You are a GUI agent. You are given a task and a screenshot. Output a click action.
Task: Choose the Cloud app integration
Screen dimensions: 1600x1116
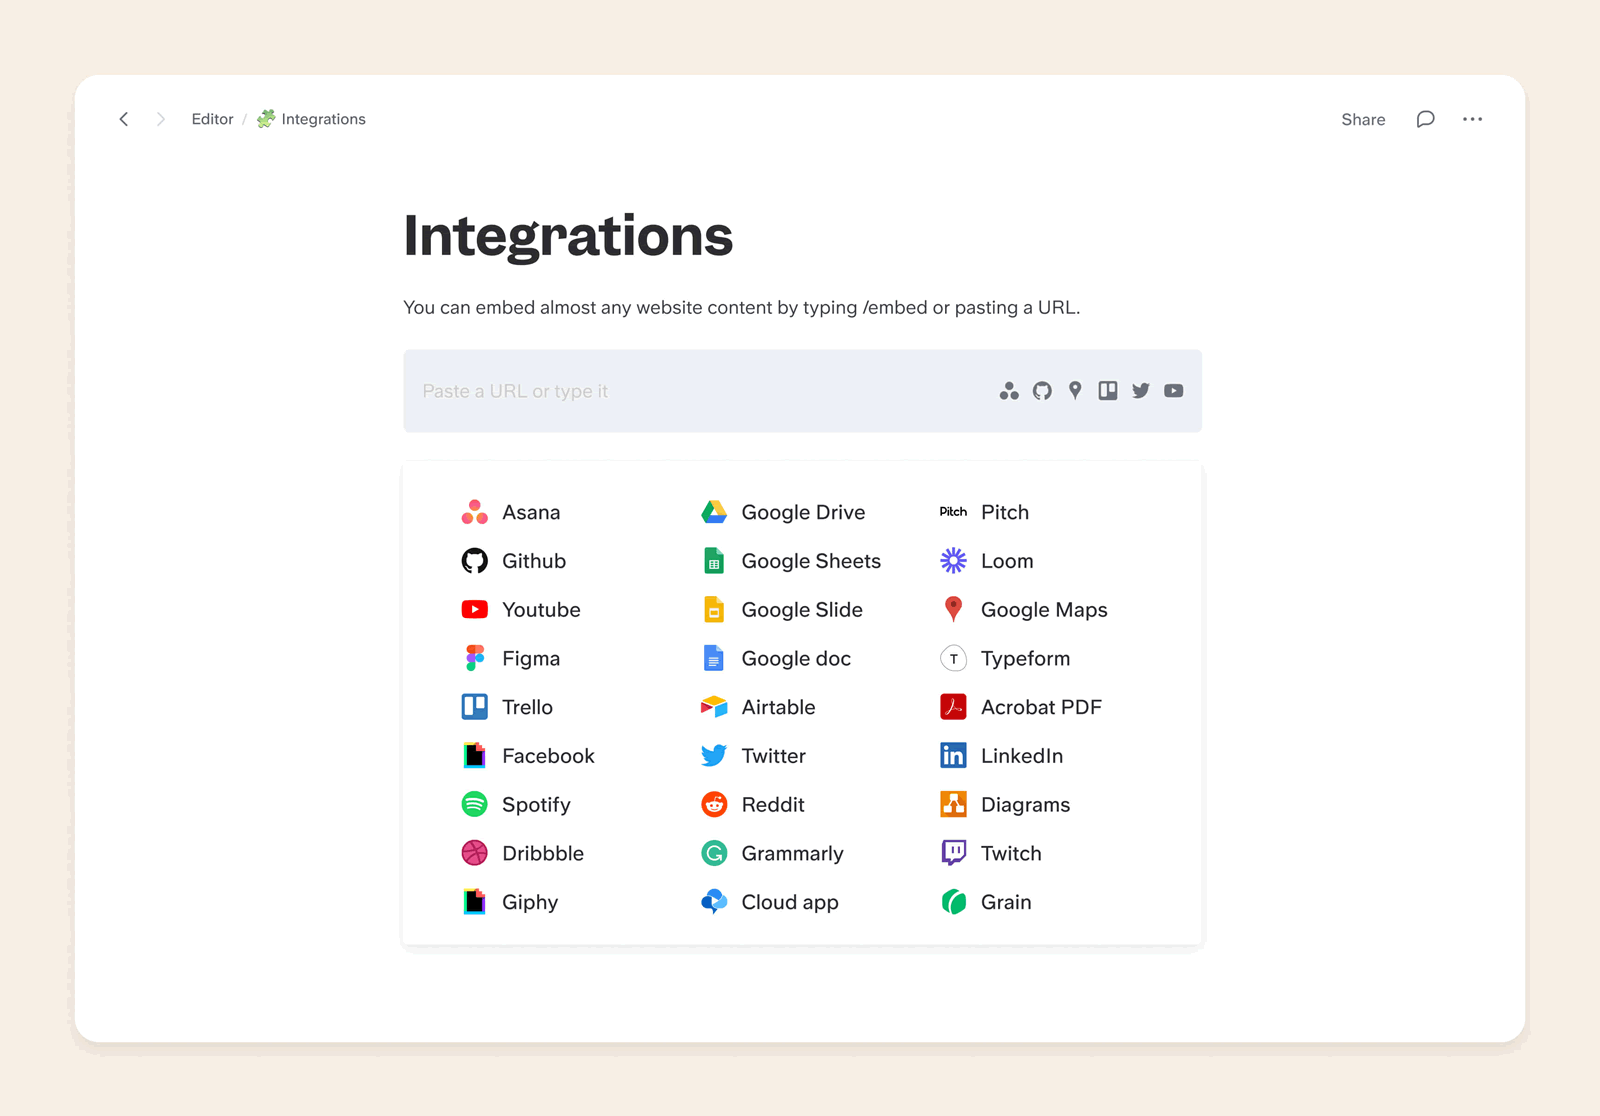[x=770, y=902]
